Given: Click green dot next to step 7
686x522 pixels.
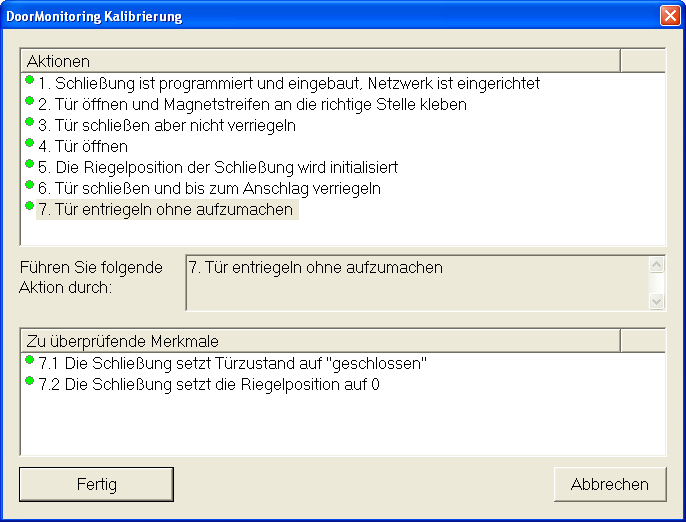Looking at the screenshot, I should pos(29,205).
